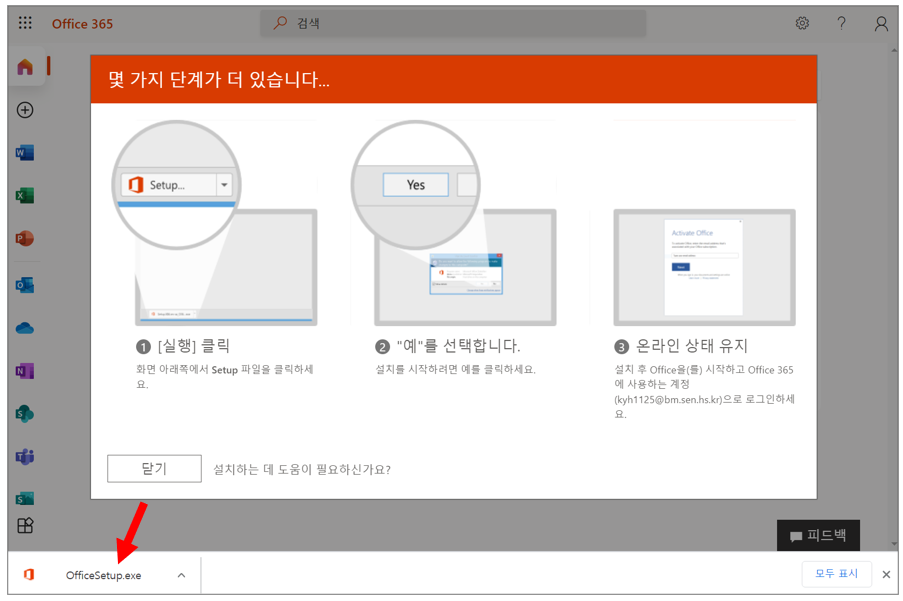Screen dimensions: 903x601
Task: Click the scrollbar down arrow at right
Action: coord(894,543)
